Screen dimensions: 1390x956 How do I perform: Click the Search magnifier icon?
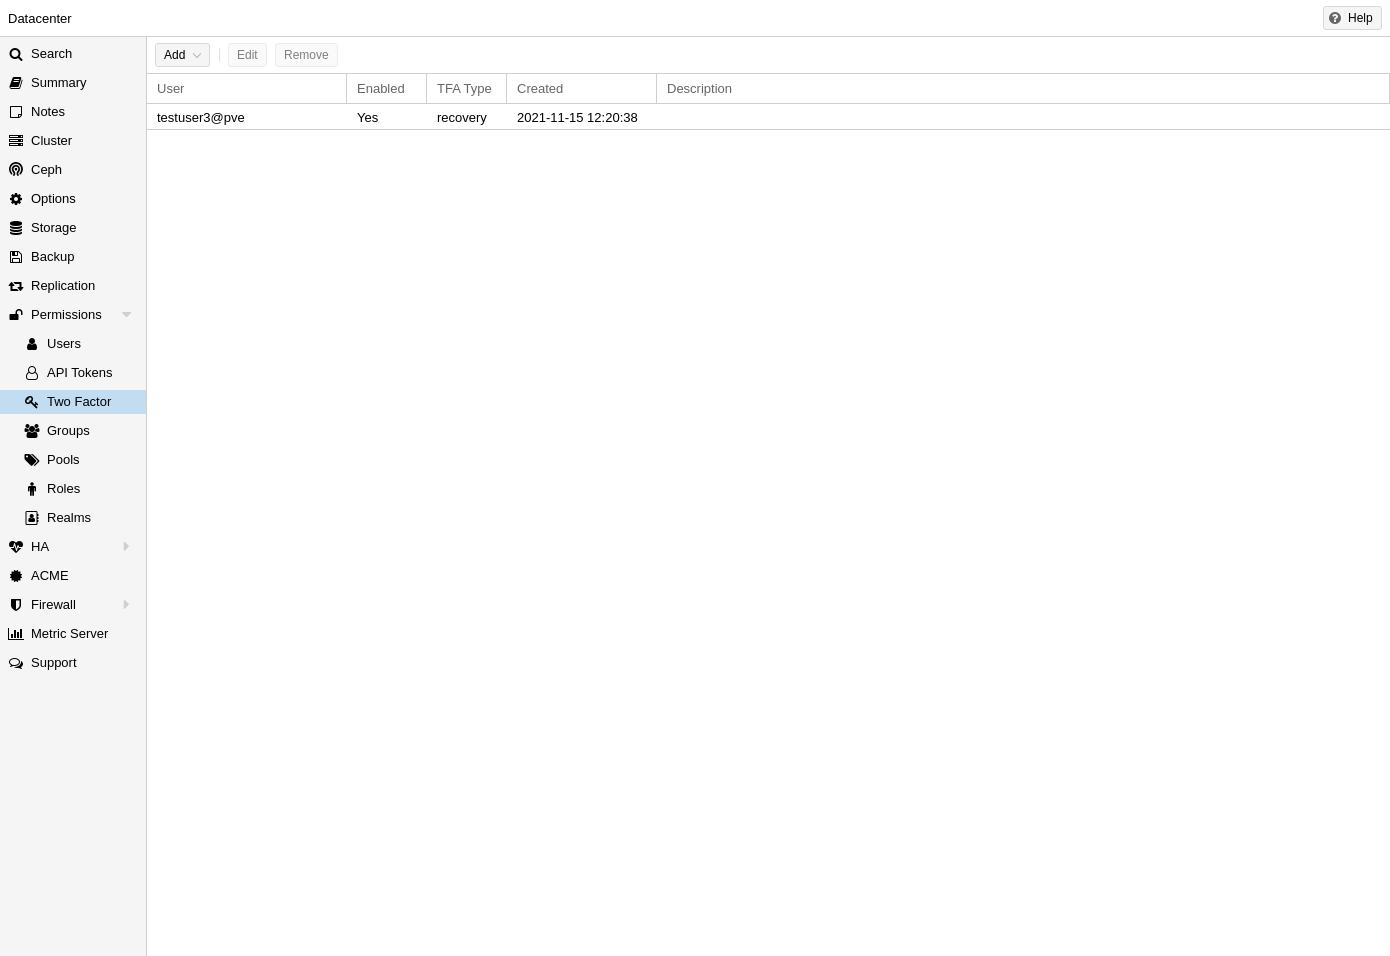[16, 54]
